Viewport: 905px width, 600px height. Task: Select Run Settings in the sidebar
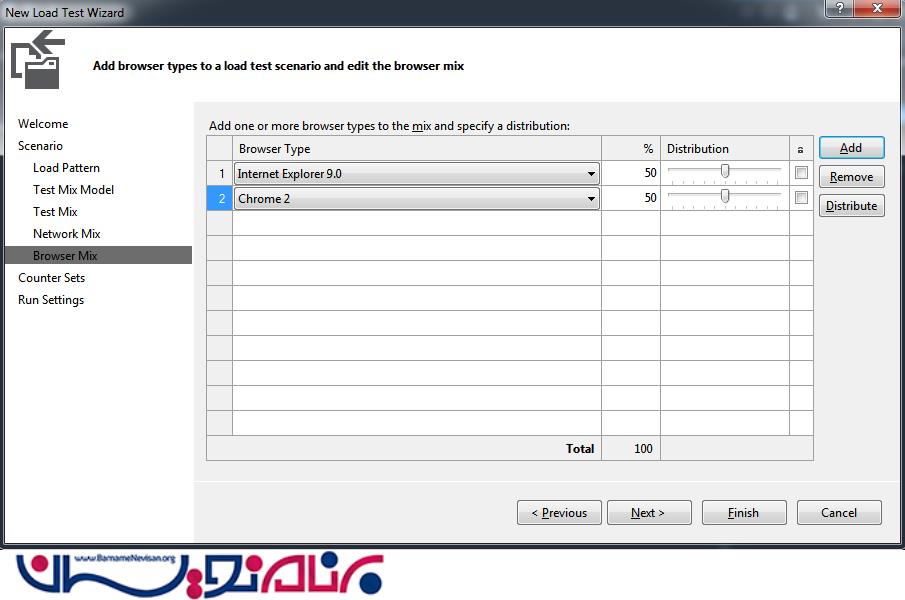point(51,300)
